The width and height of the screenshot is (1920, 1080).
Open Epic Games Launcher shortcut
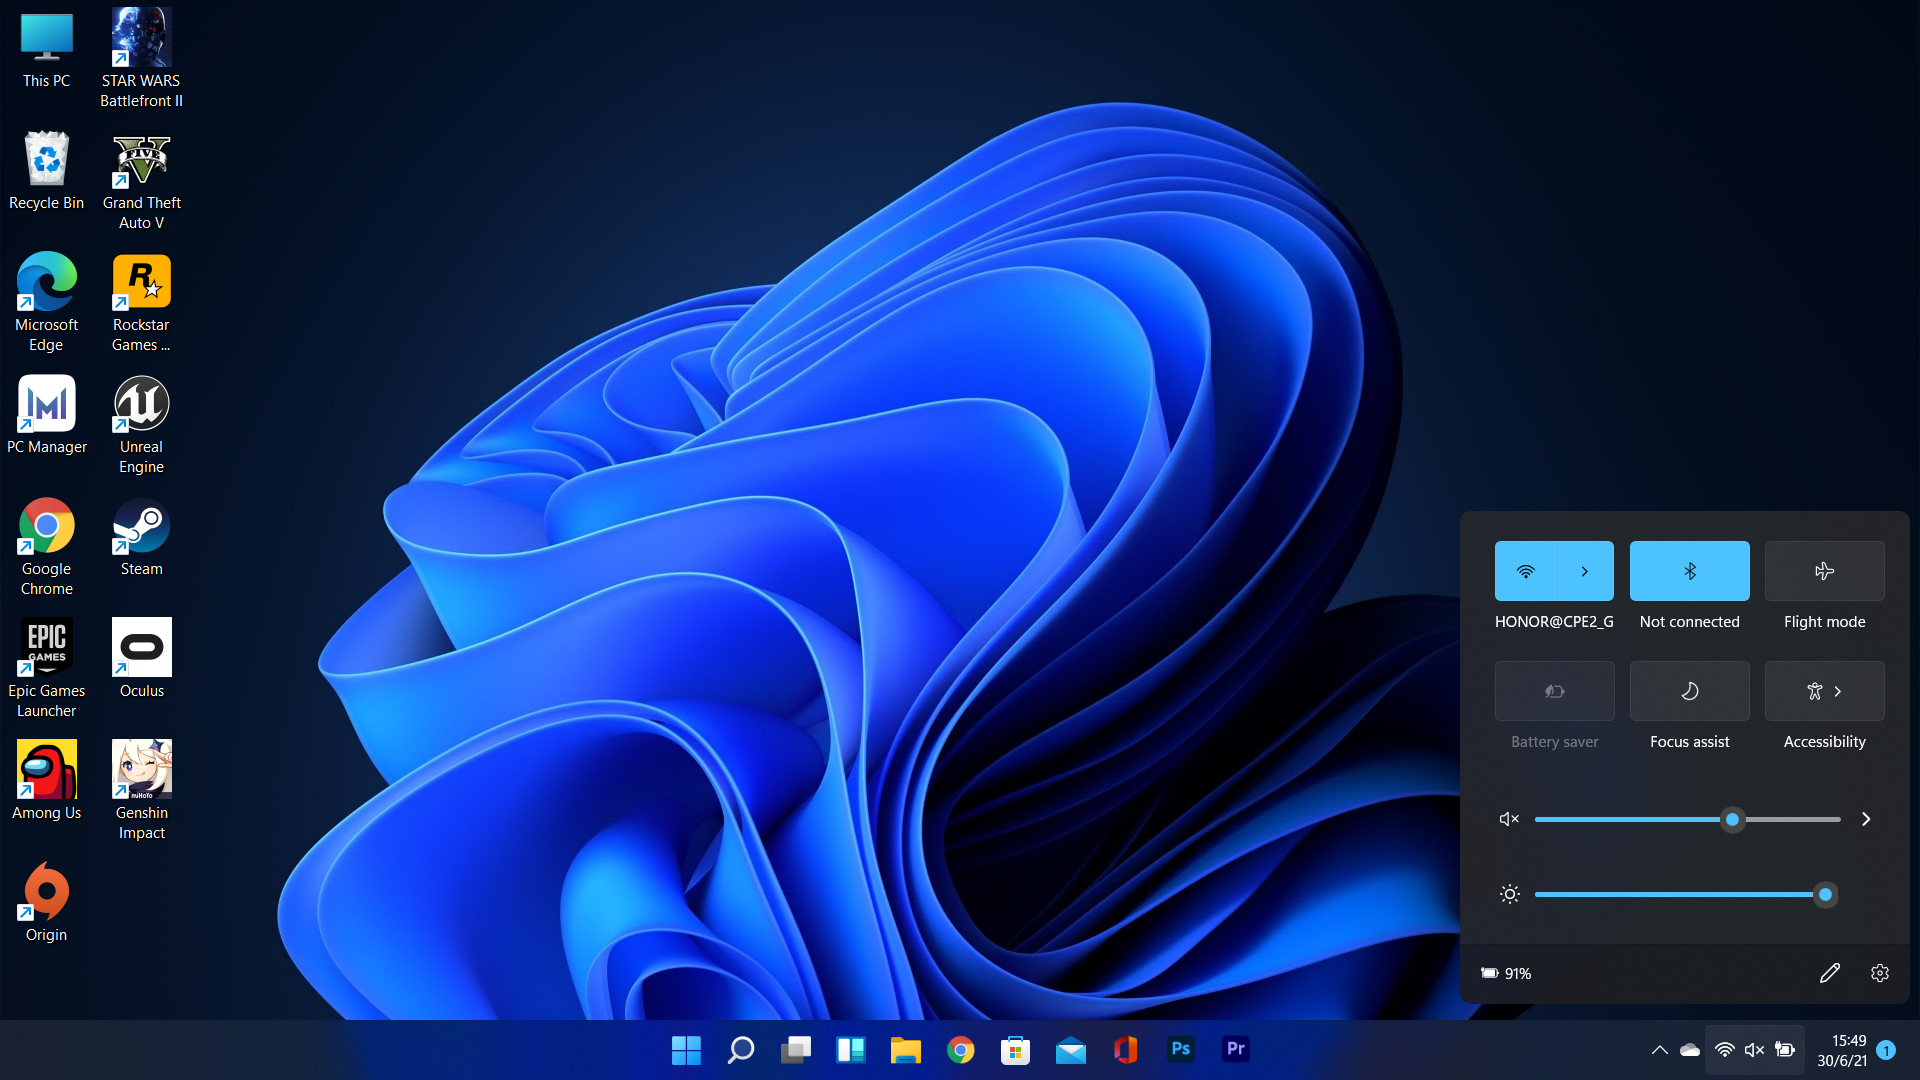click(x=46, y=668)
